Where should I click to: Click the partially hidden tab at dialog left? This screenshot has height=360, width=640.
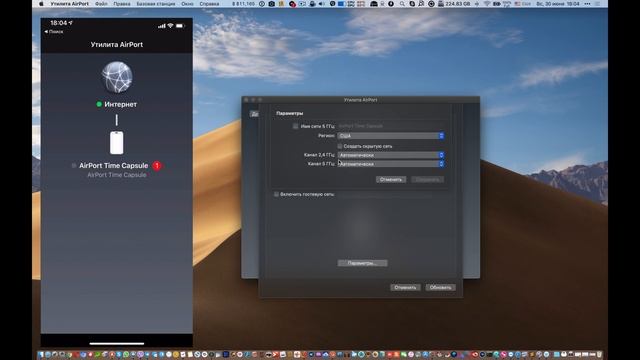254,114
